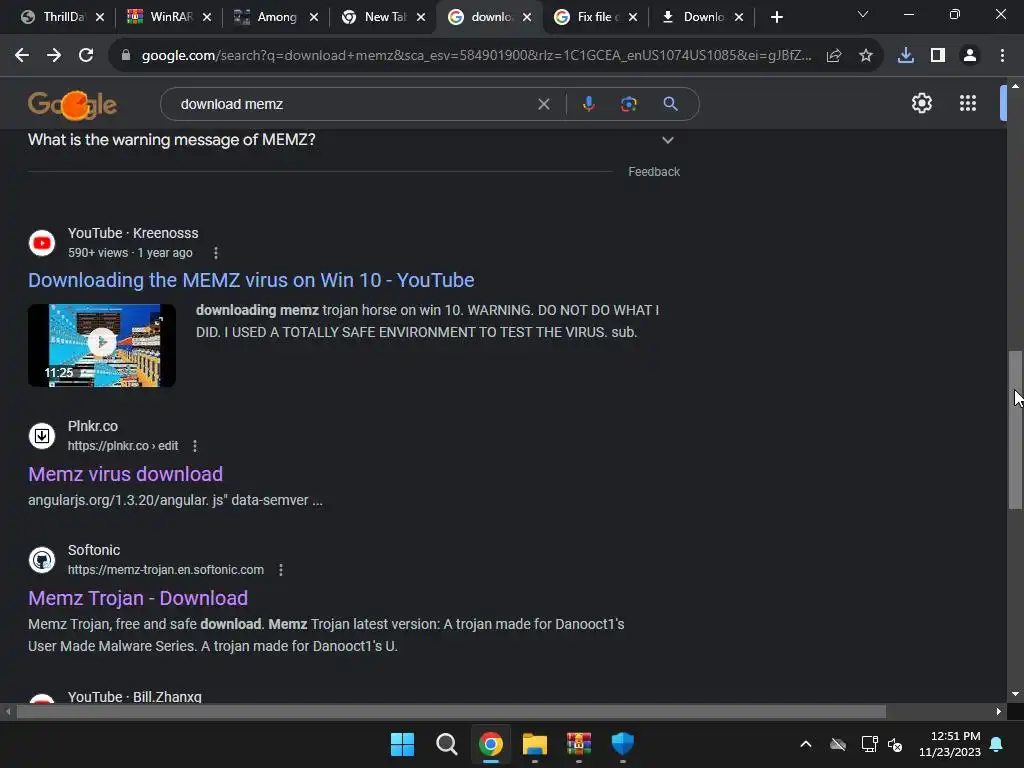
Task: Open the "Memz Trojan - Download" link
Action: (x=138, y=598)
